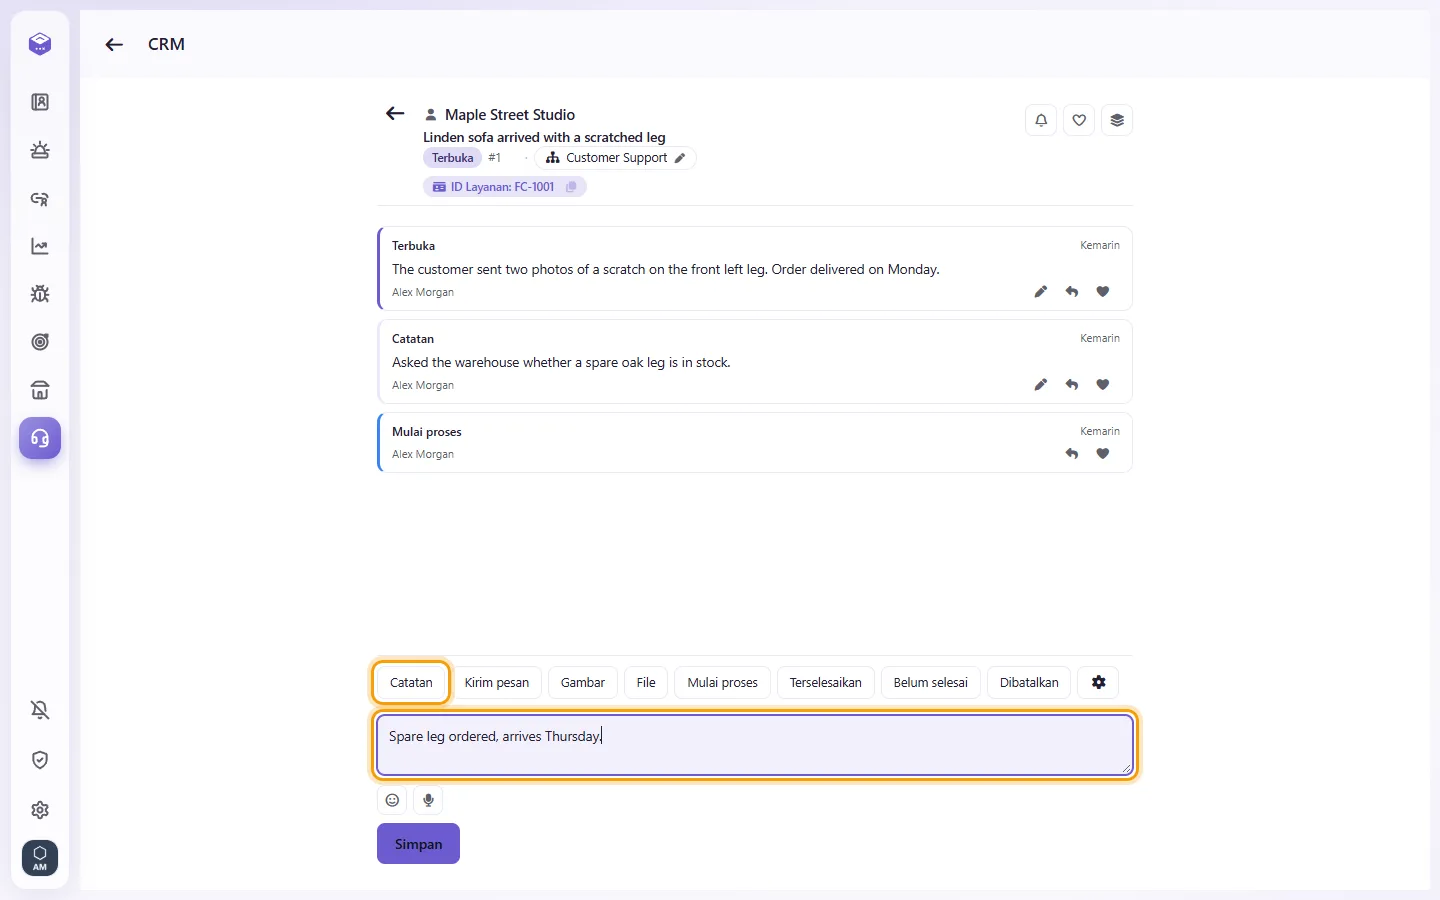Like the Terbuka entry
Screen dimensions: 1440x900
point(1103,292)
